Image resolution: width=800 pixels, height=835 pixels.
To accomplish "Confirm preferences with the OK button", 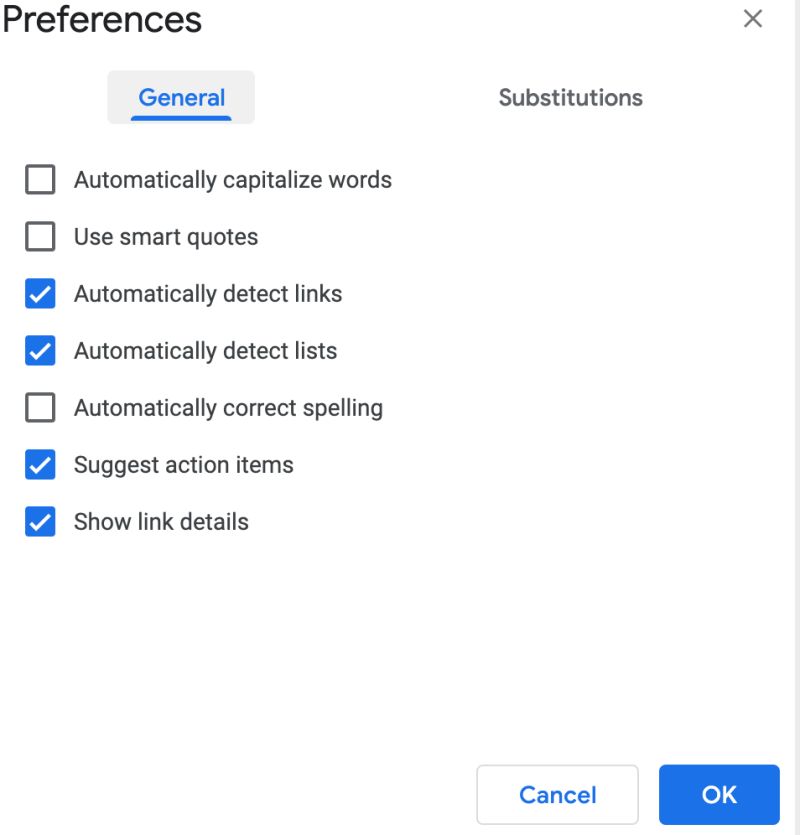I will click(719, 795).
